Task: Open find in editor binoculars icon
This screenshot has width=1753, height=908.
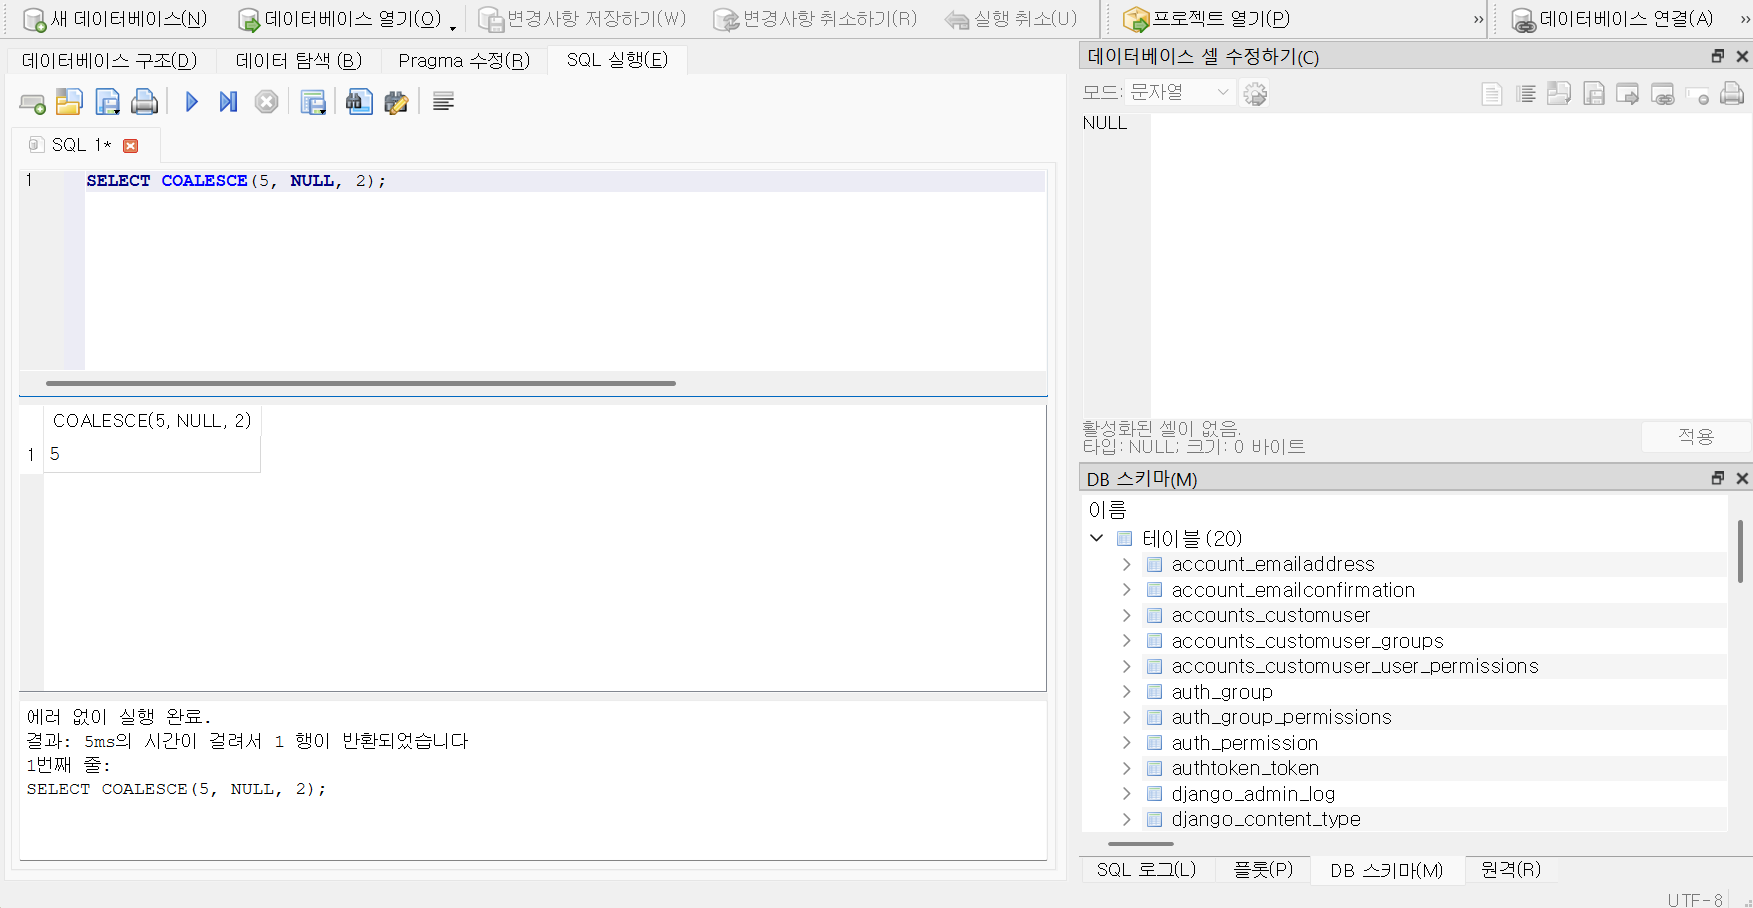Action: pos(359,102)
